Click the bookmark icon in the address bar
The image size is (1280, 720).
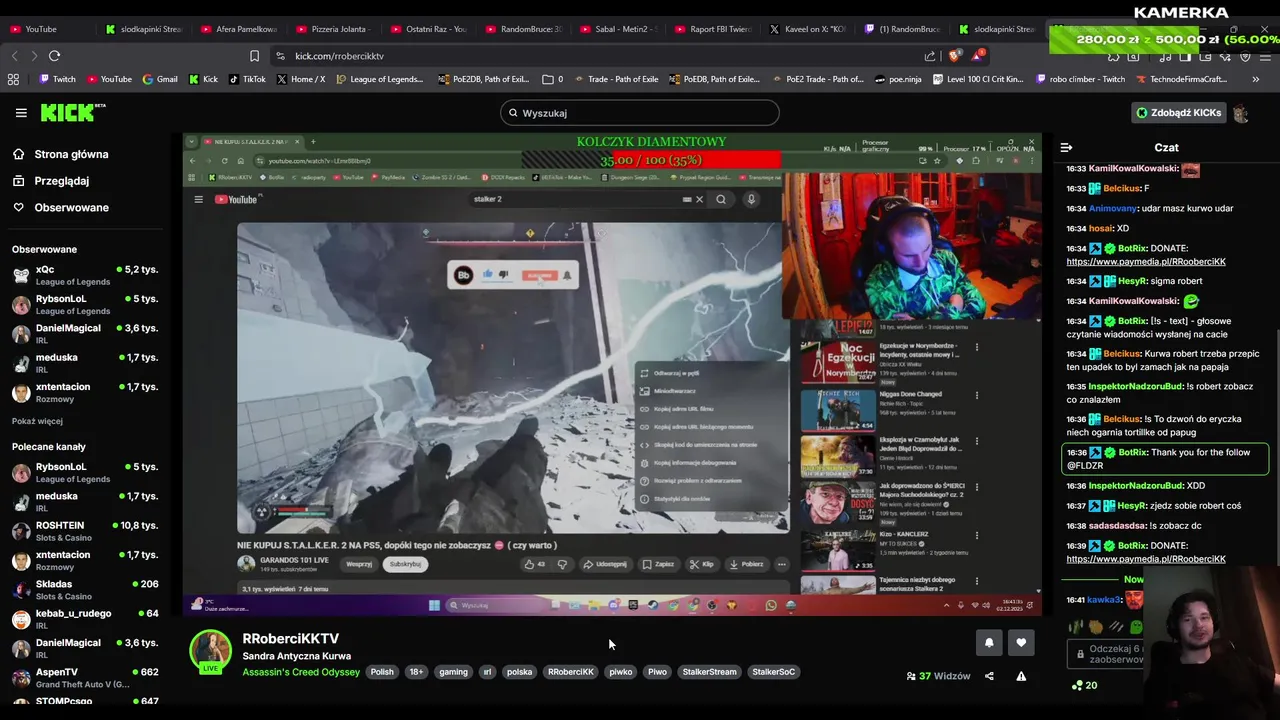254,56
